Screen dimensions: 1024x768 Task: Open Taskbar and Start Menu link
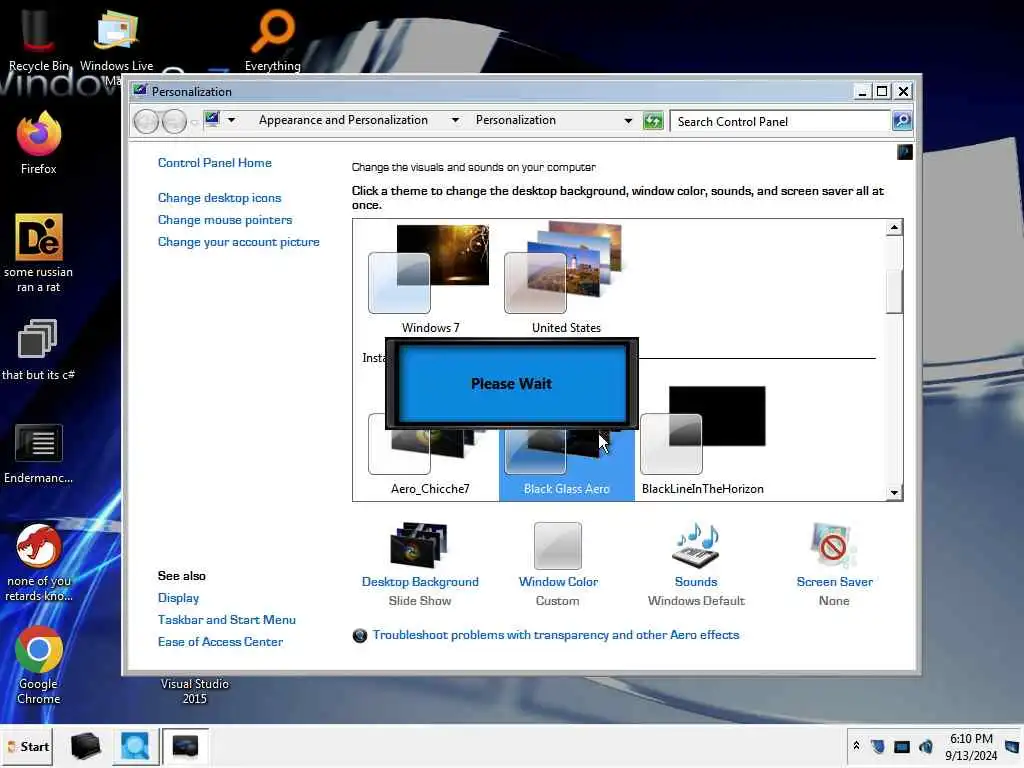[227, 620]
